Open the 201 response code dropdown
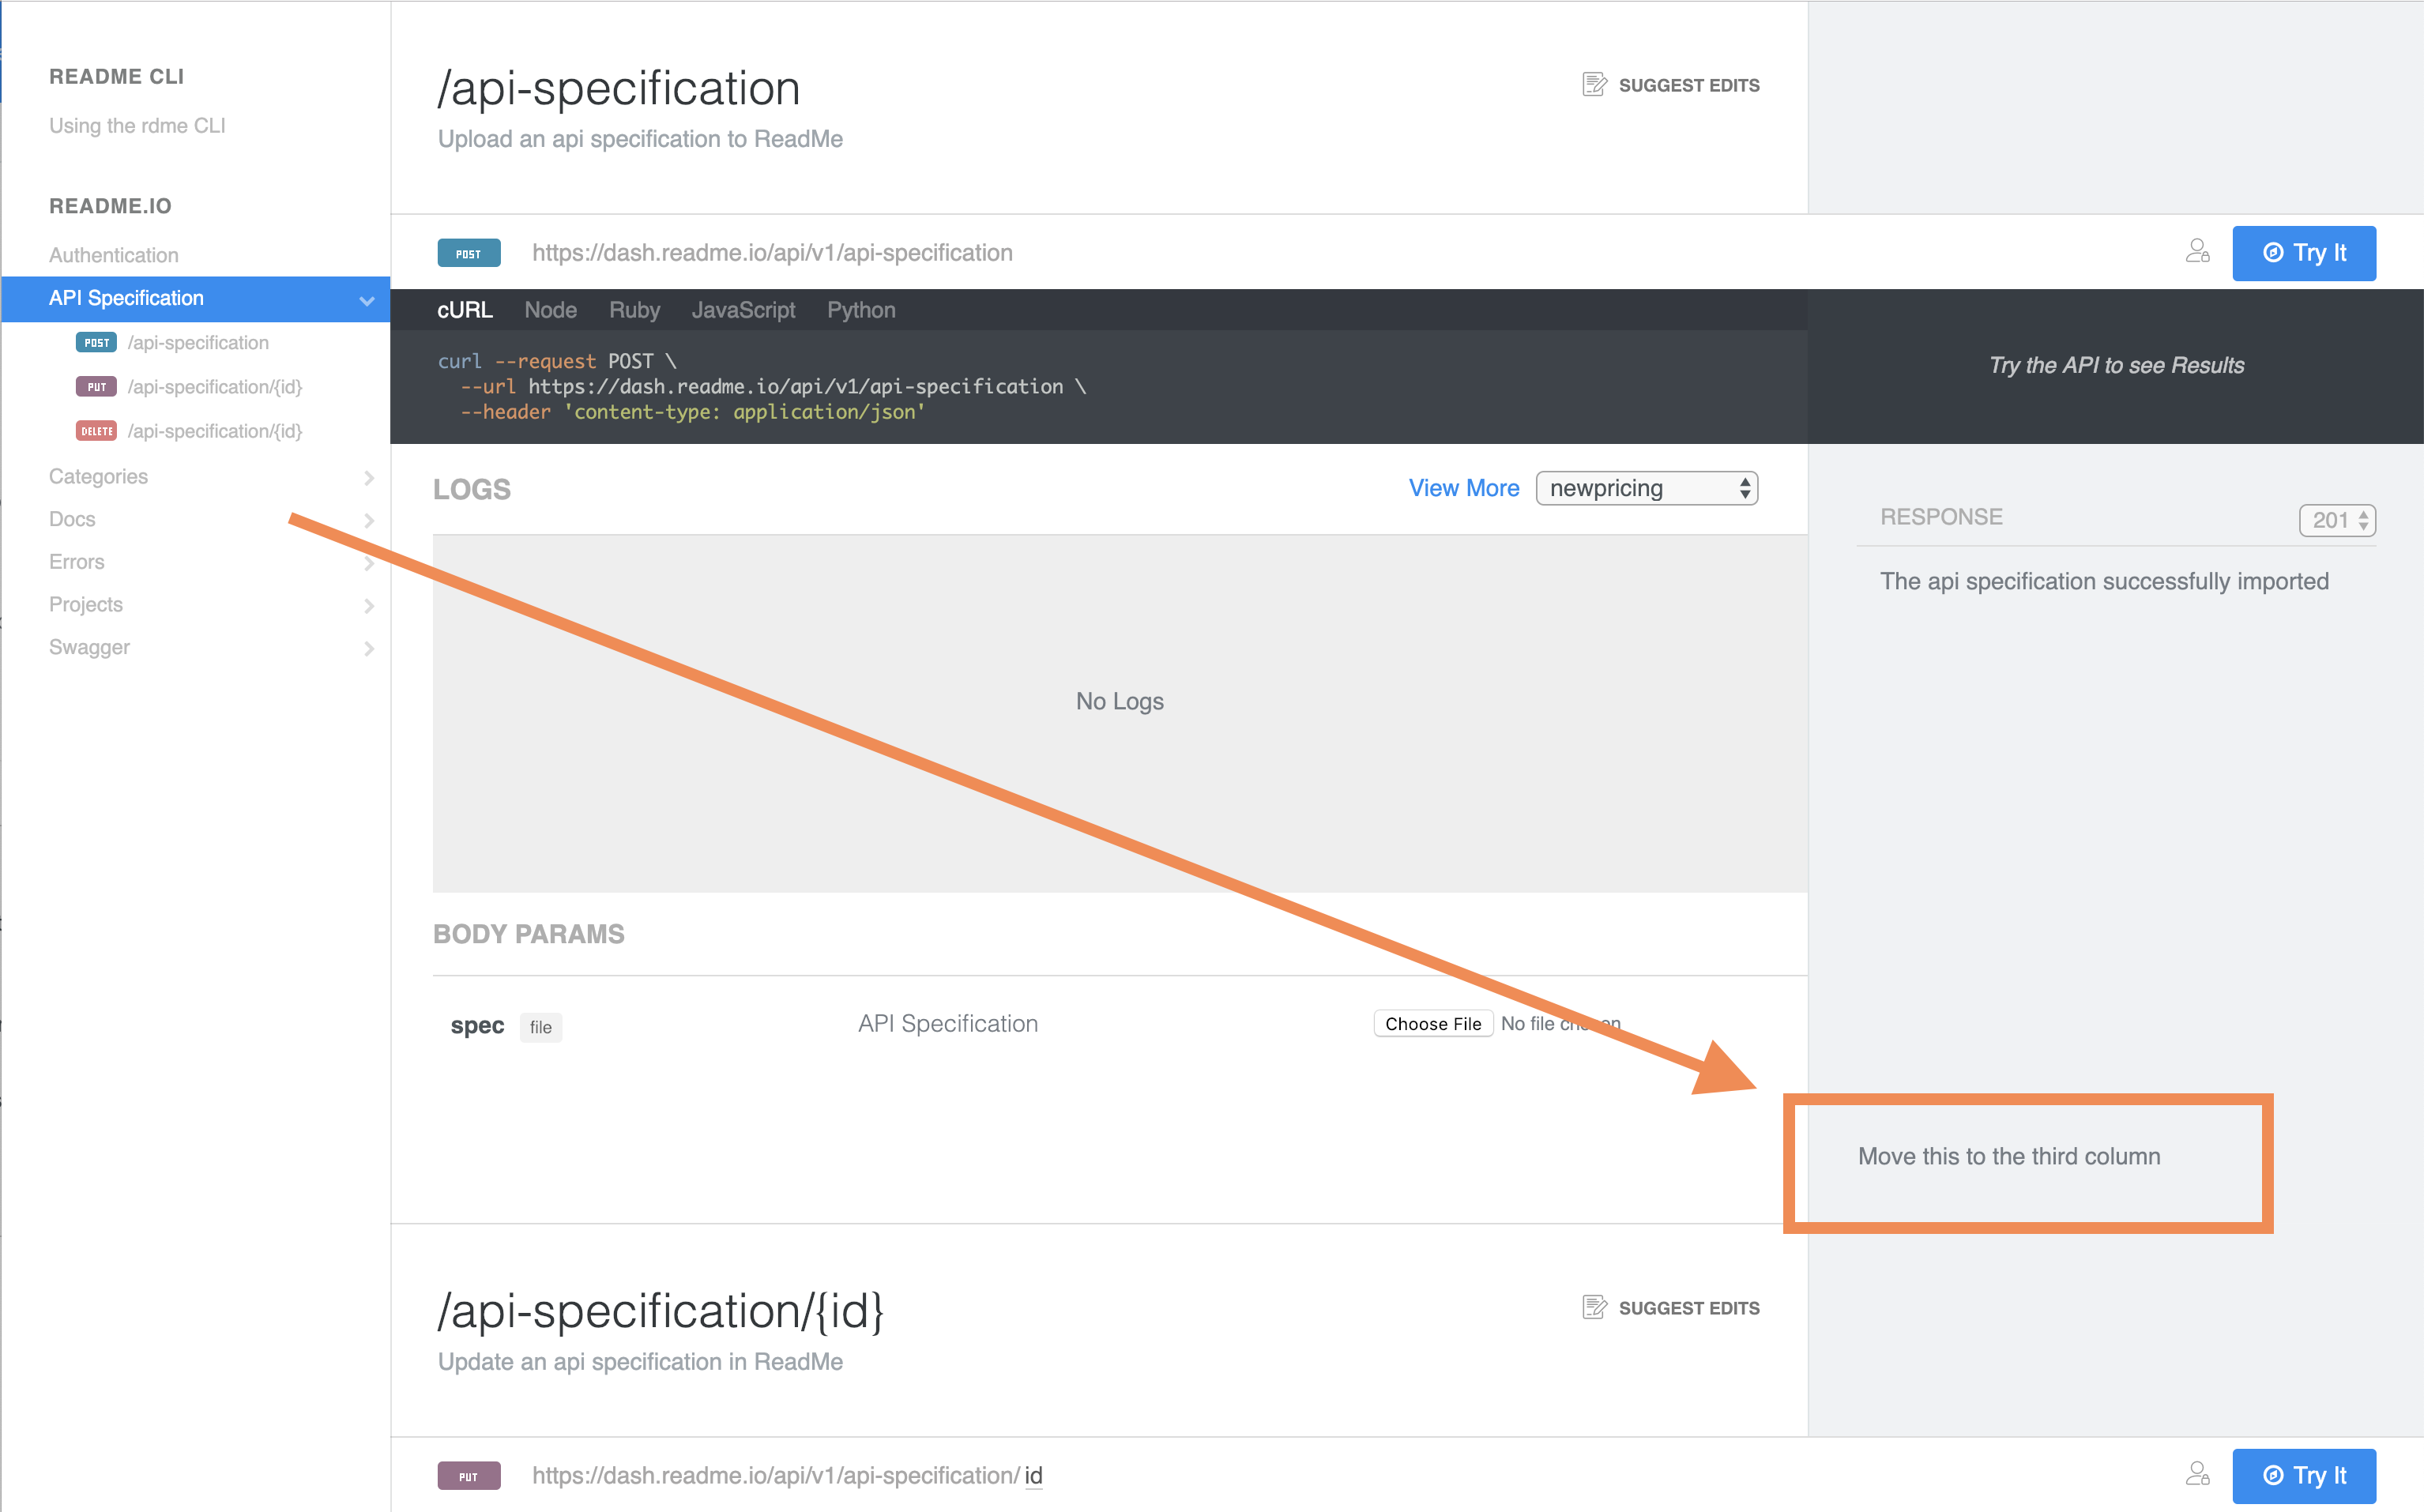 [x=2336, y=520]
